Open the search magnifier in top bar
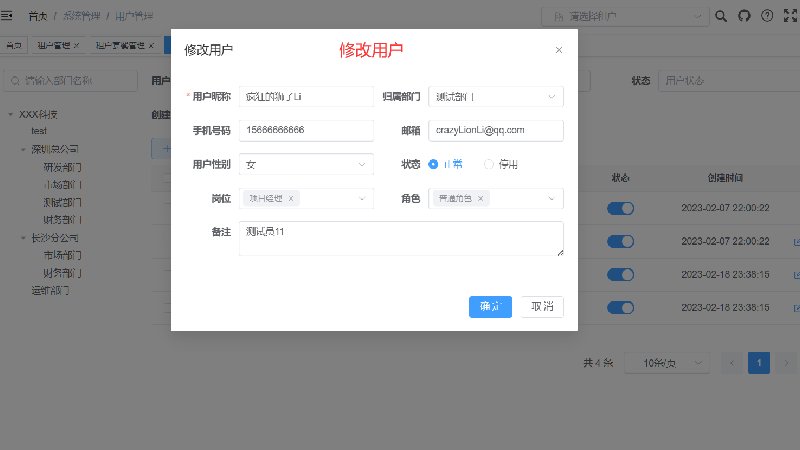Screen dimensions: 800x450 click(x=720, y=16)
